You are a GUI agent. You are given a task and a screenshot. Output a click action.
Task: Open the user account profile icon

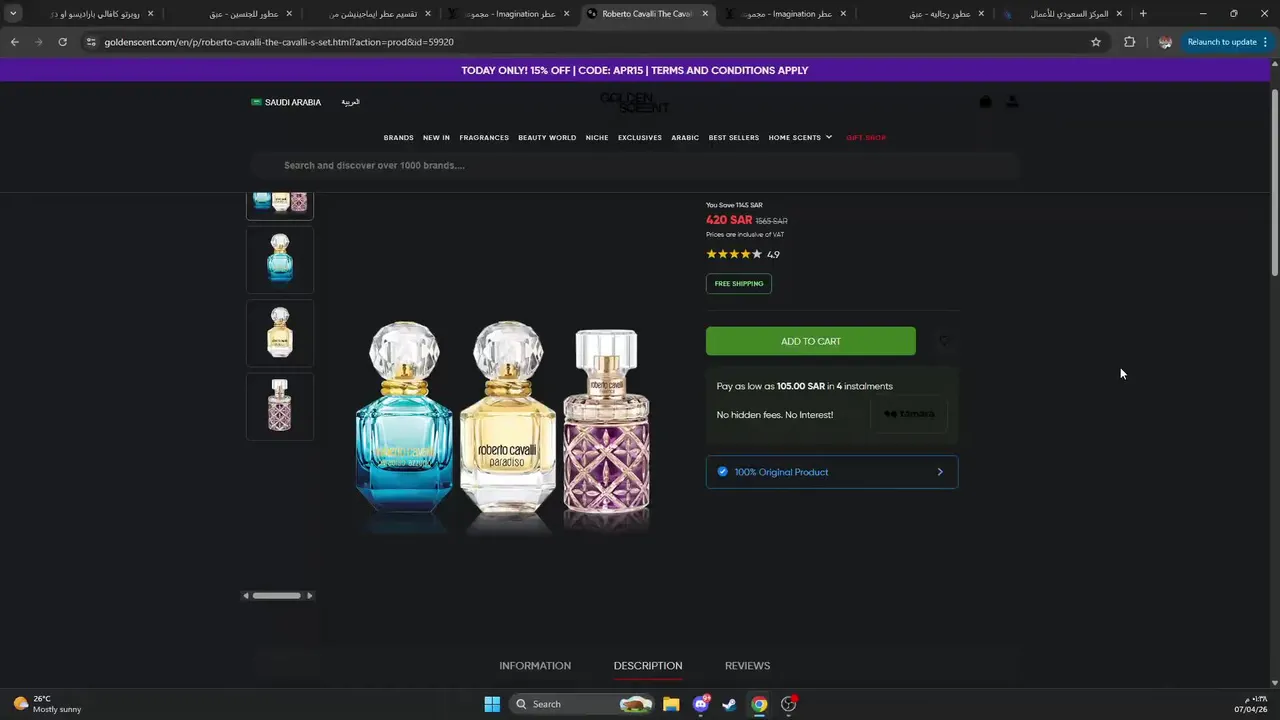(x=1012, y=102)
